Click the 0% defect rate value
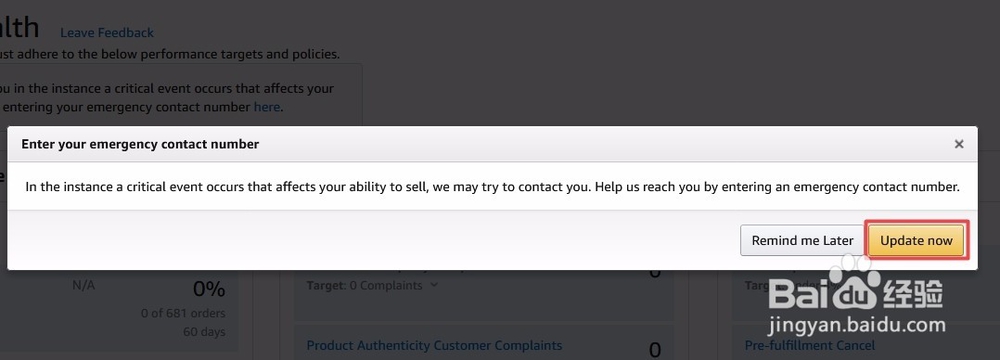Viewport: 1000px width, 360px height. pyautogui.click(x=209, y=289)
